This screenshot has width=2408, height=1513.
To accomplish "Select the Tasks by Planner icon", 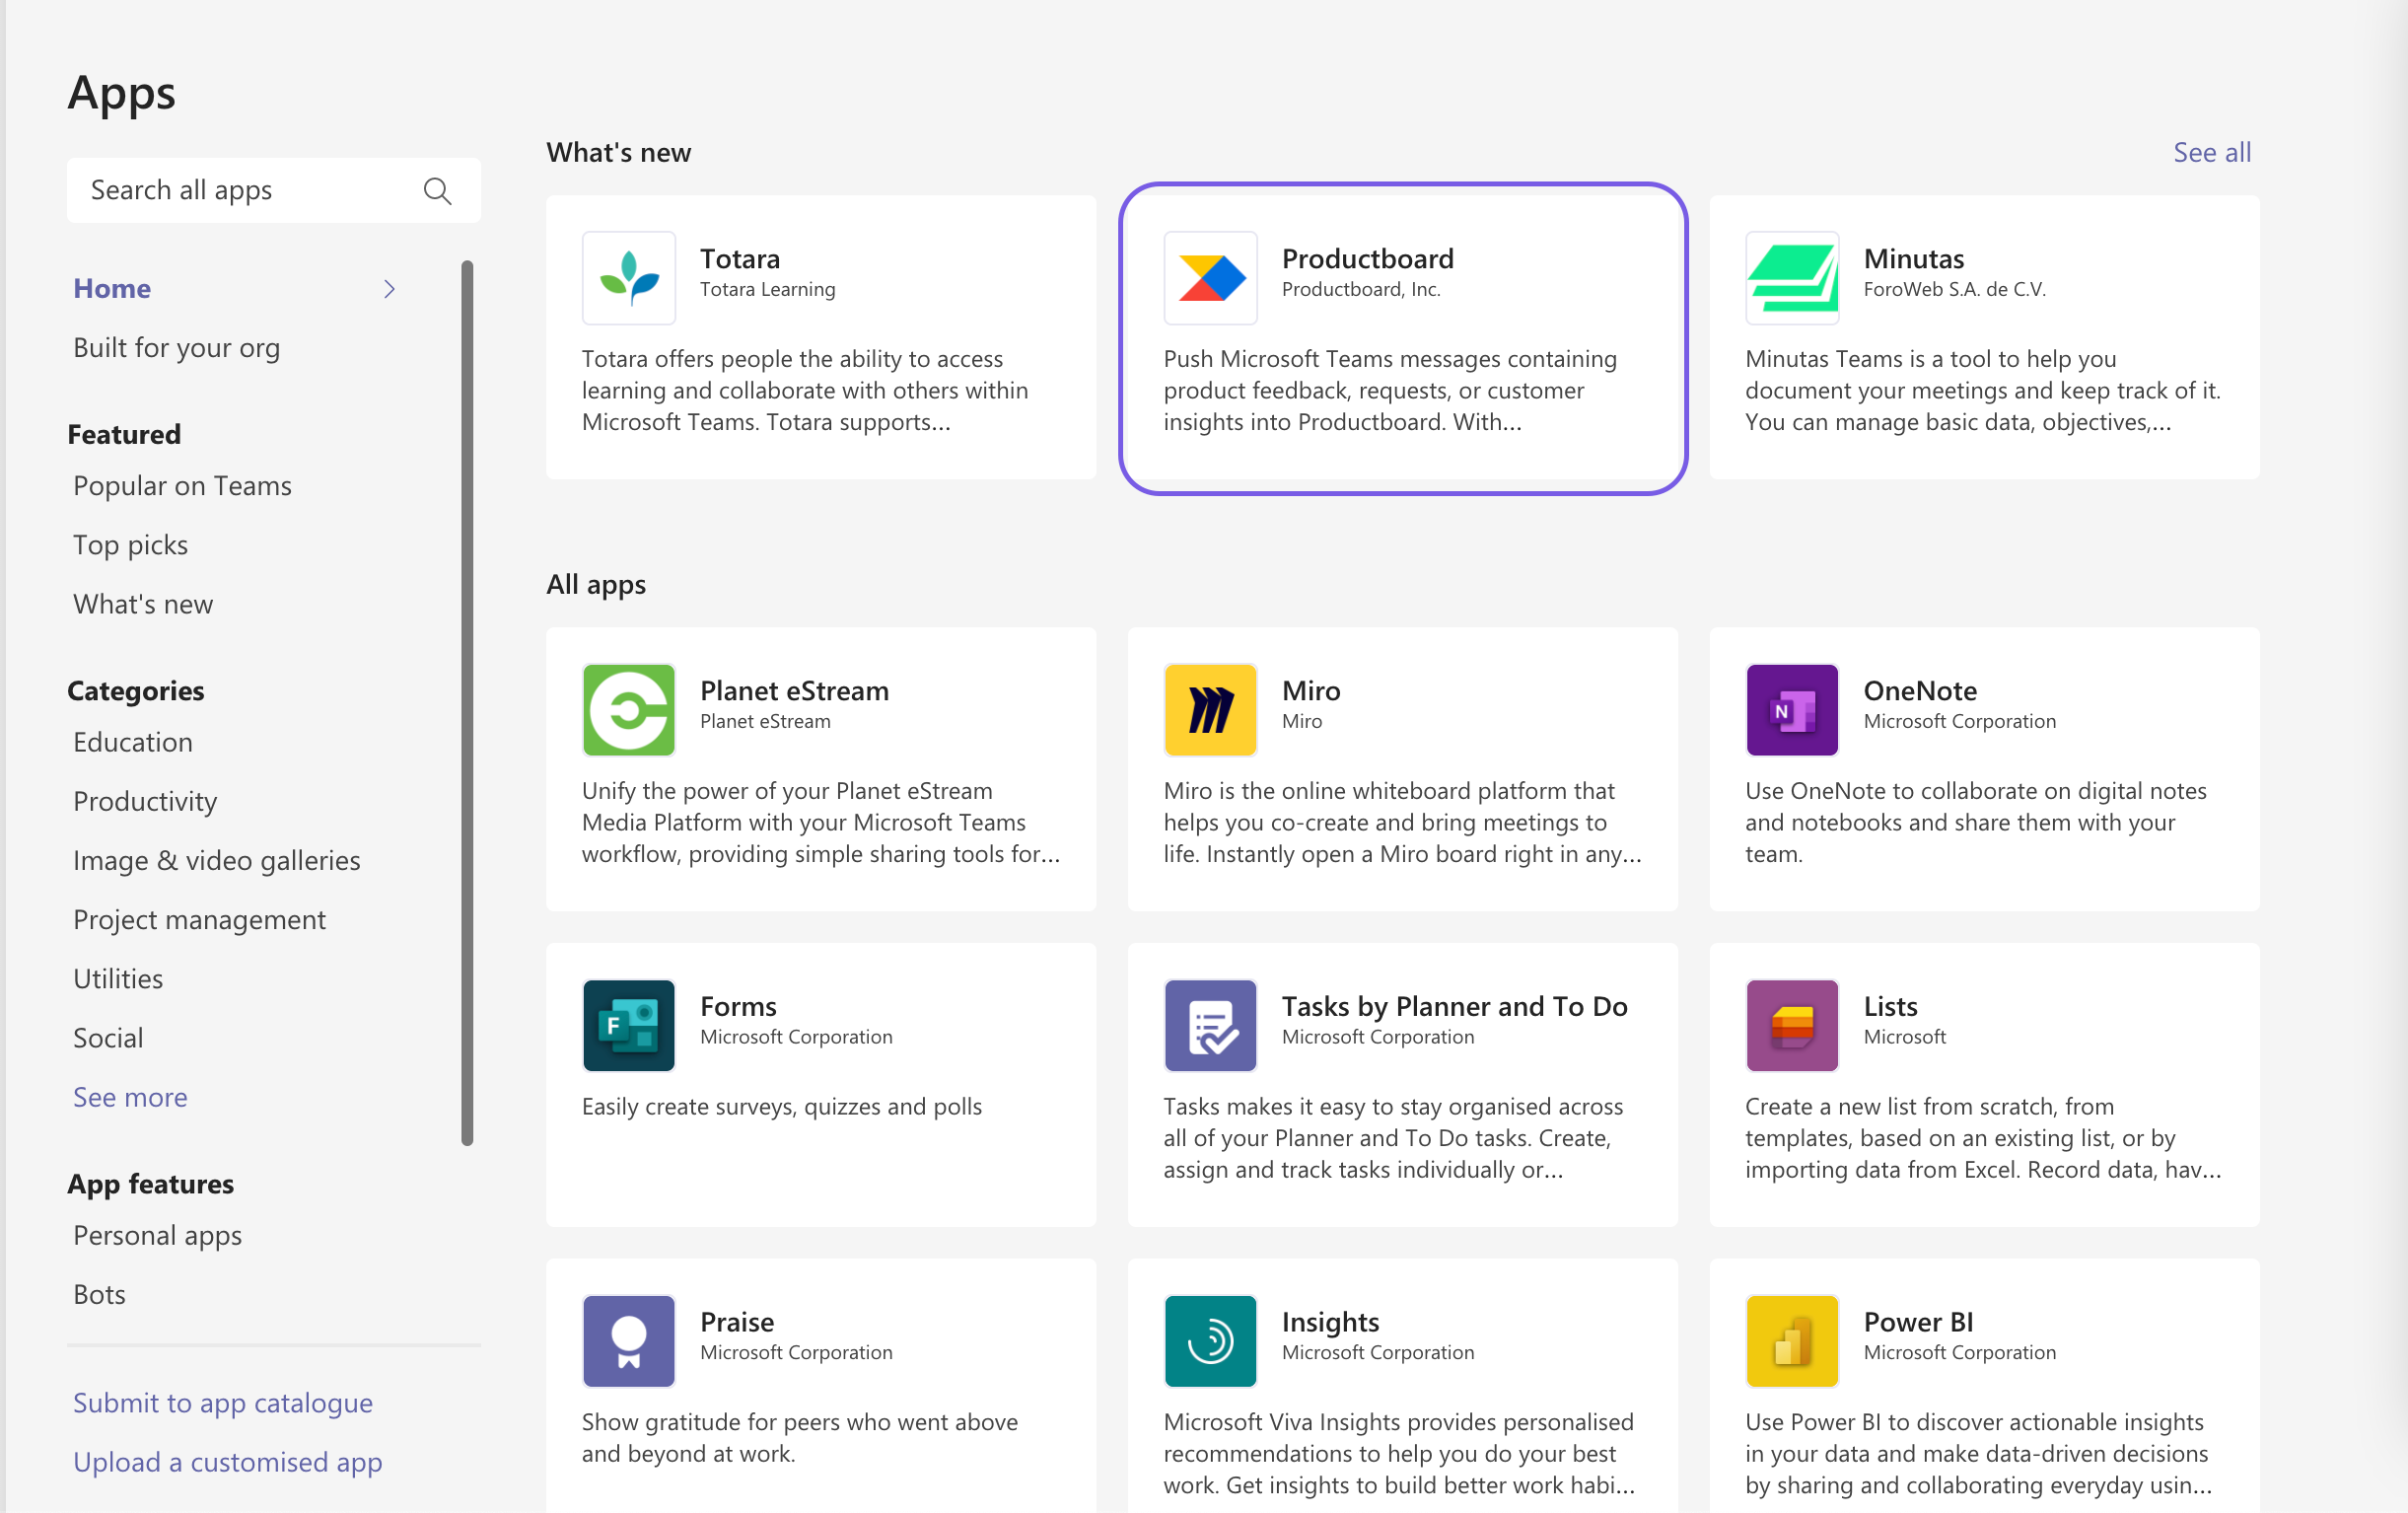I will click(1210, 1025).
